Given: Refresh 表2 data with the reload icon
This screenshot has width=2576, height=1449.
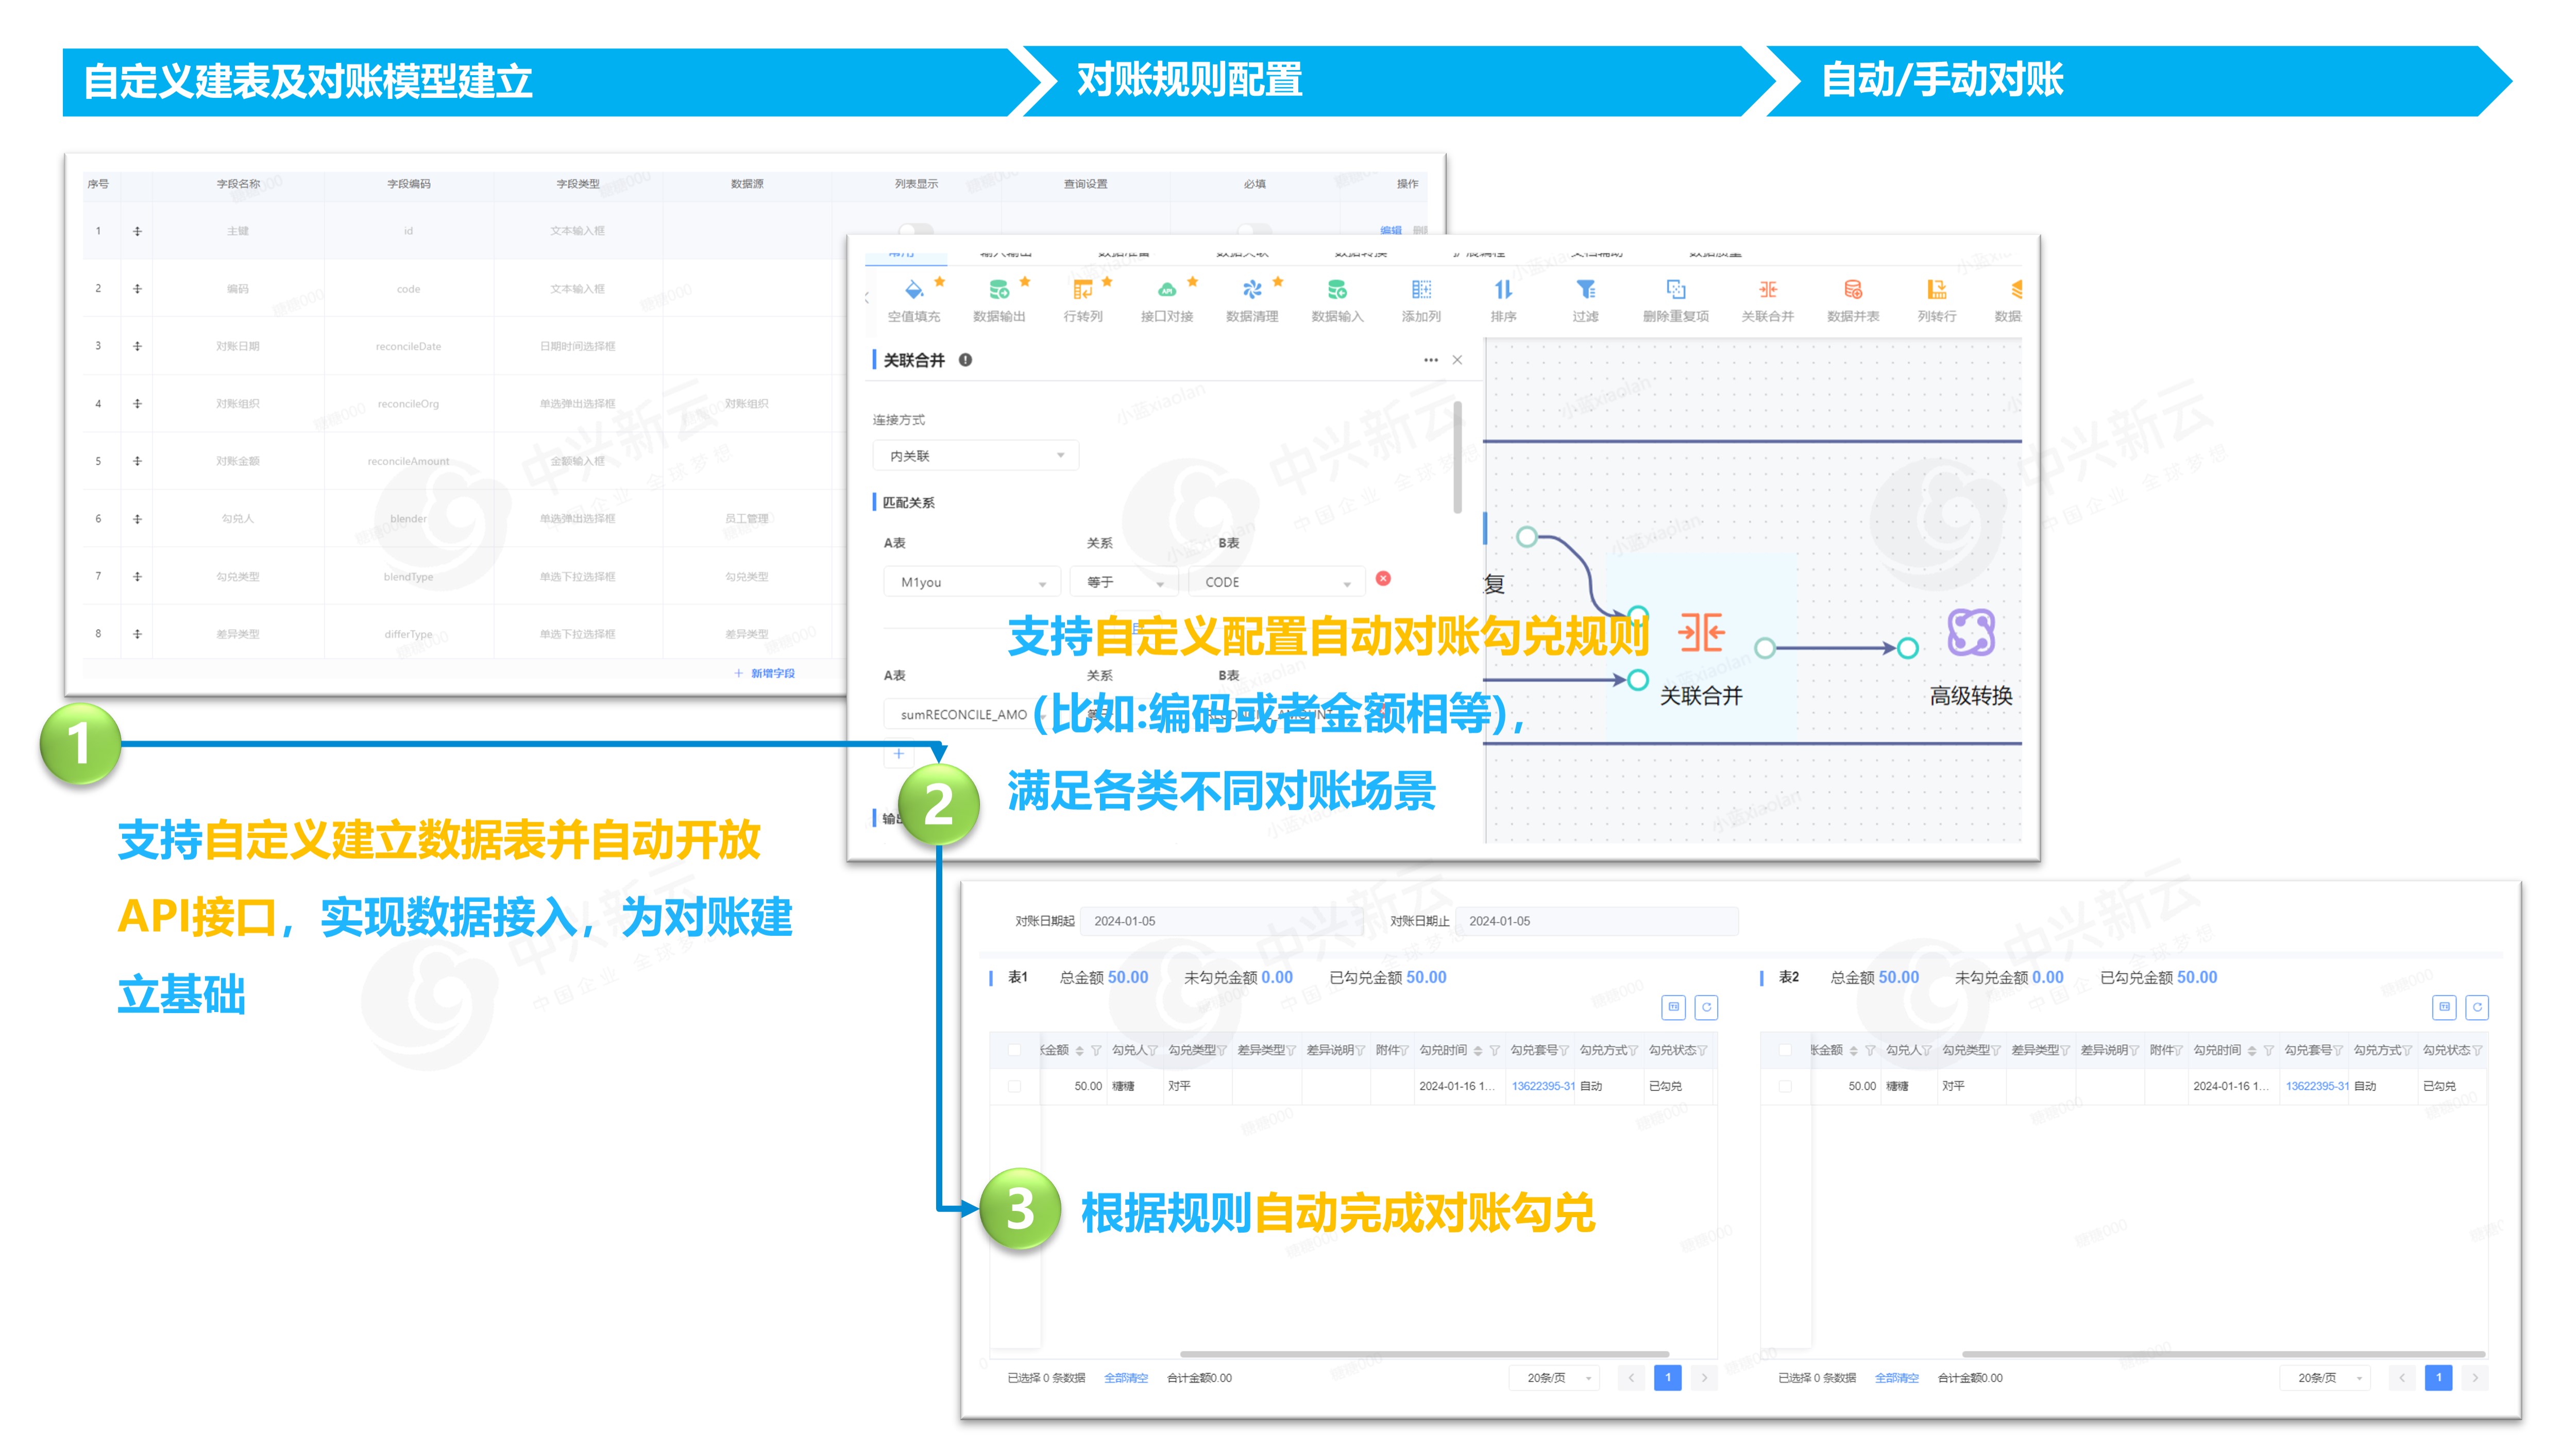Looking at the screenshot, I should tap(2477, 1007).
